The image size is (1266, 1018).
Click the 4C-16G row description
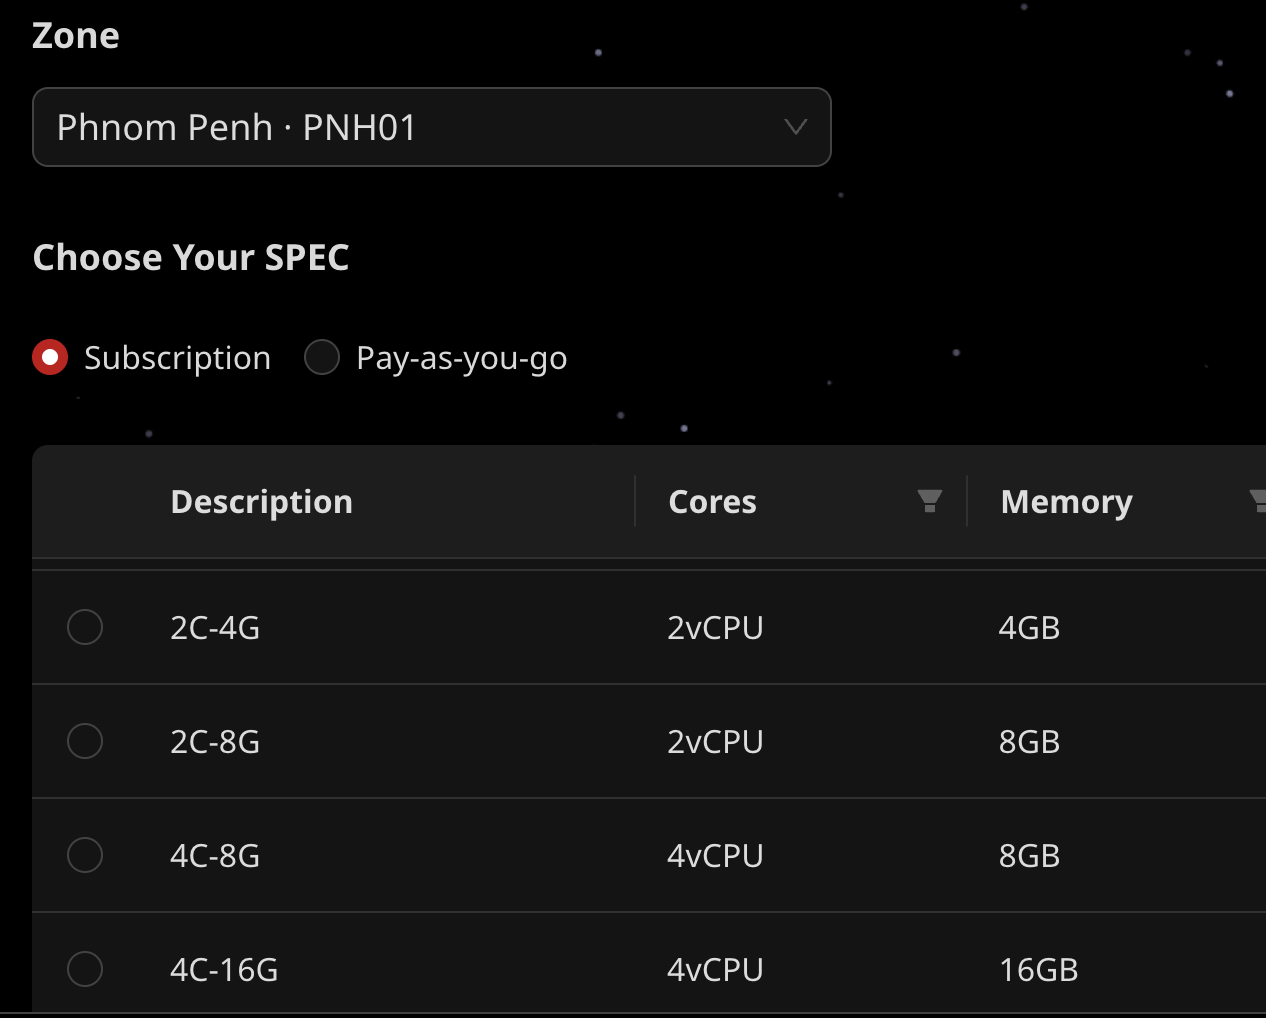click(x=224, y=970)
